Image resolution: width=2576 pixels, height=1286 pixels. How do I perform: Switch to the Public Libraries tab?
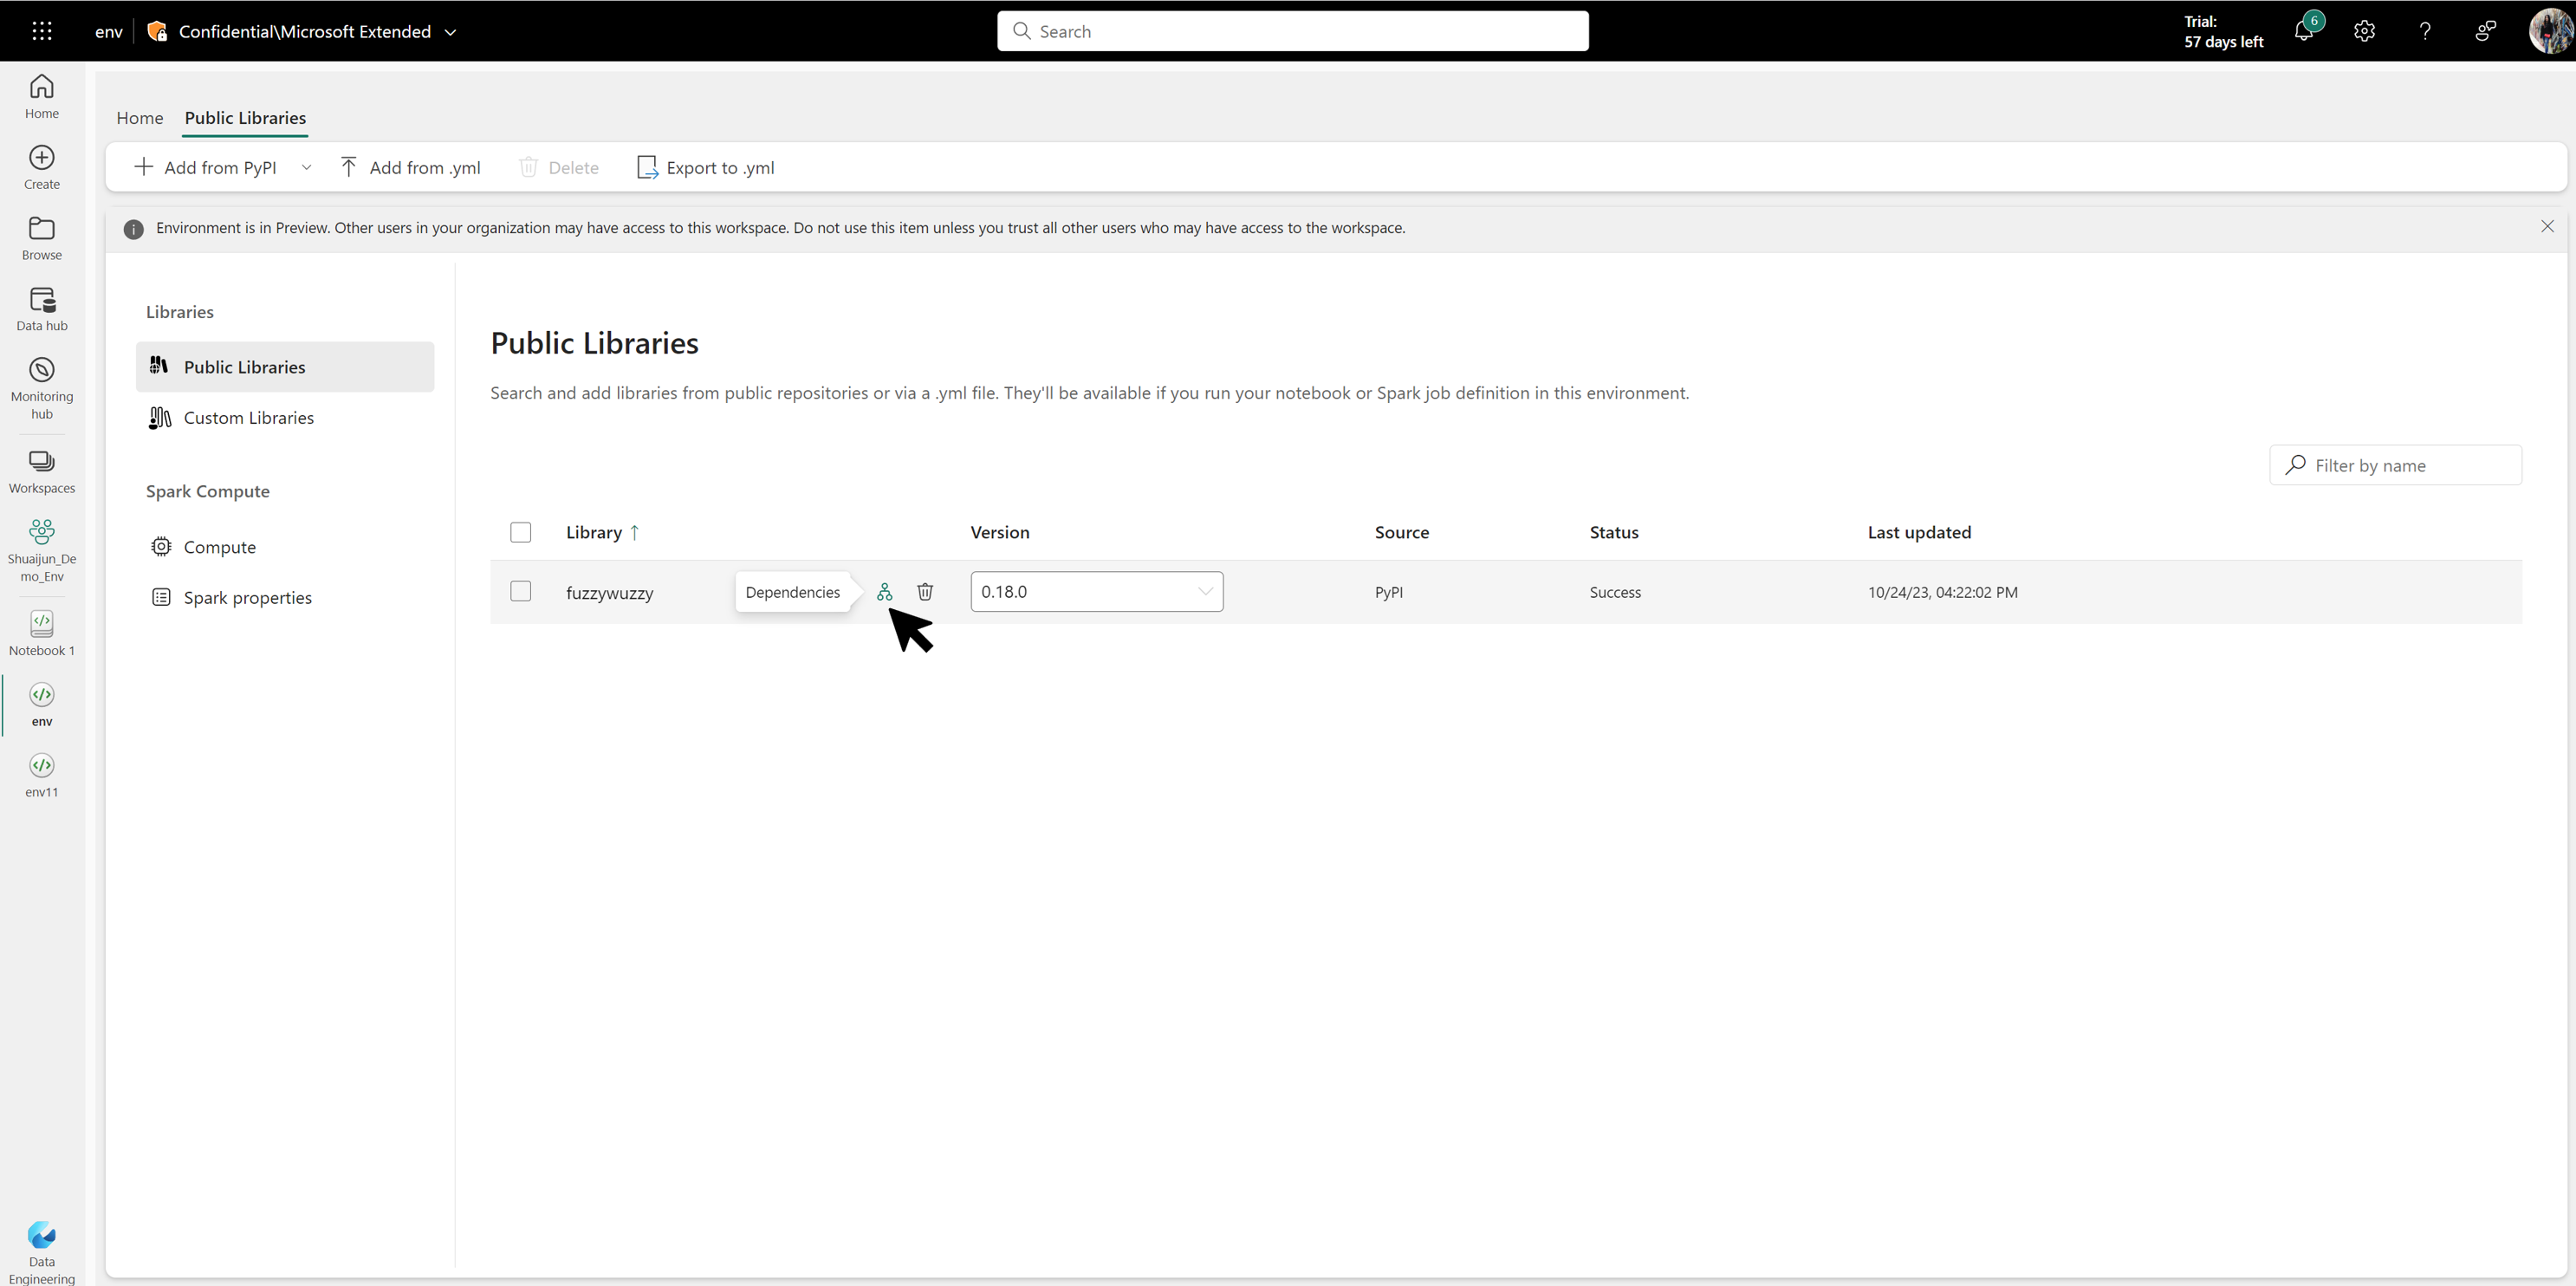[x=243, y=117]
